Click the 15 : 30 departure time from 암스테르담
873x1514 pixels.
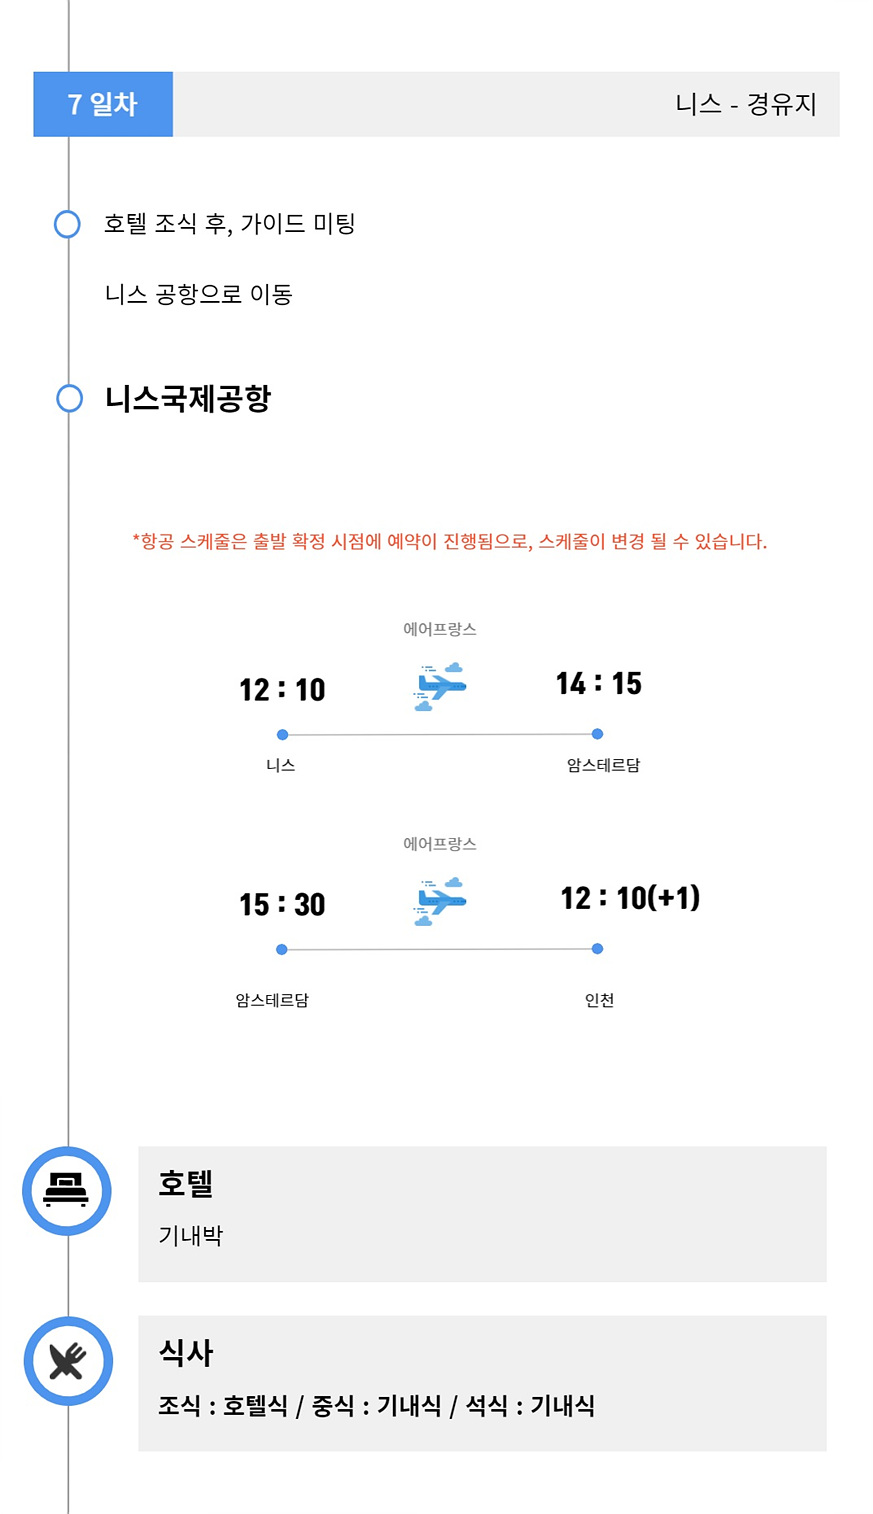click(282, 905)
